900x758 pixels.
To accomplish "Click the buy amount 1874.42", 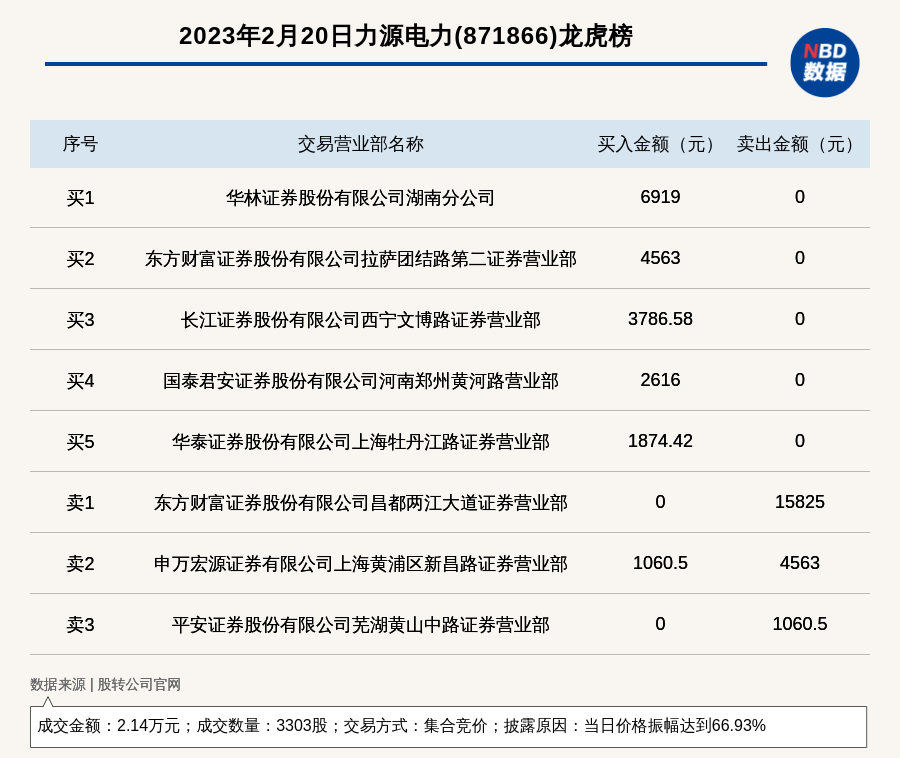I will click(660, 441).
